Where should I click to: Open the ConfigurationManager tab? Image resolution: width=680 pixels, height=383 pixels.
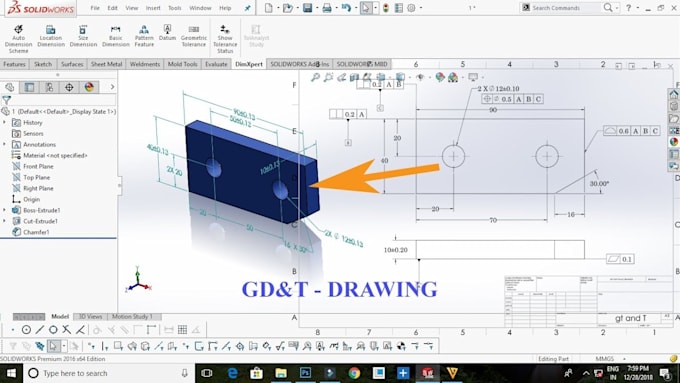point(49,87)
